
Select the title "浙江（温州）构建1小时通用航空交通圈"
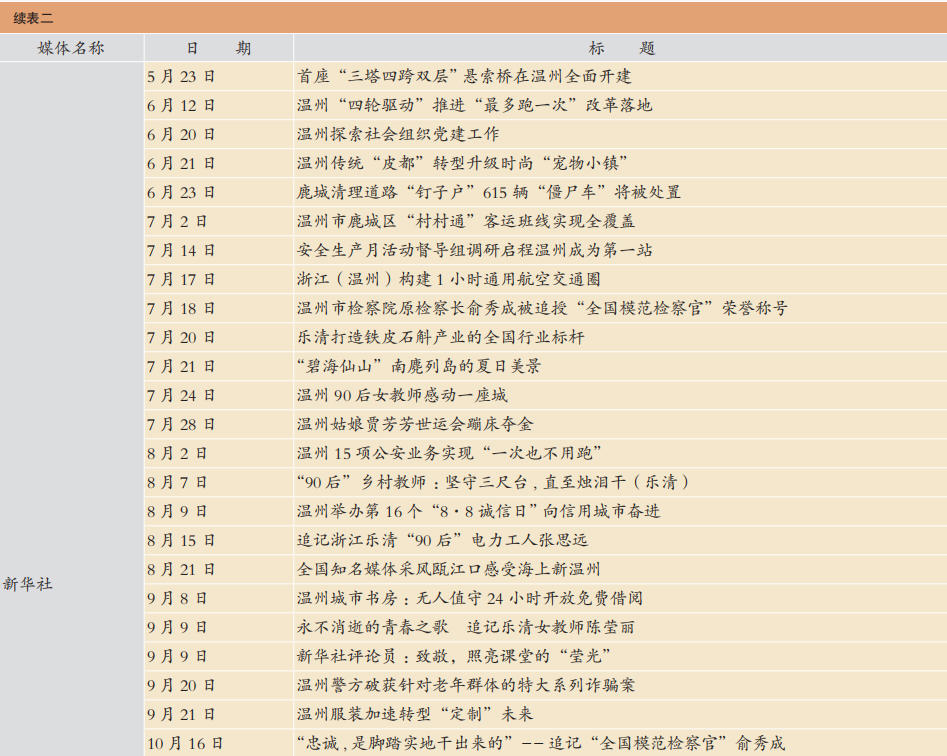click(x=449, y=279)
